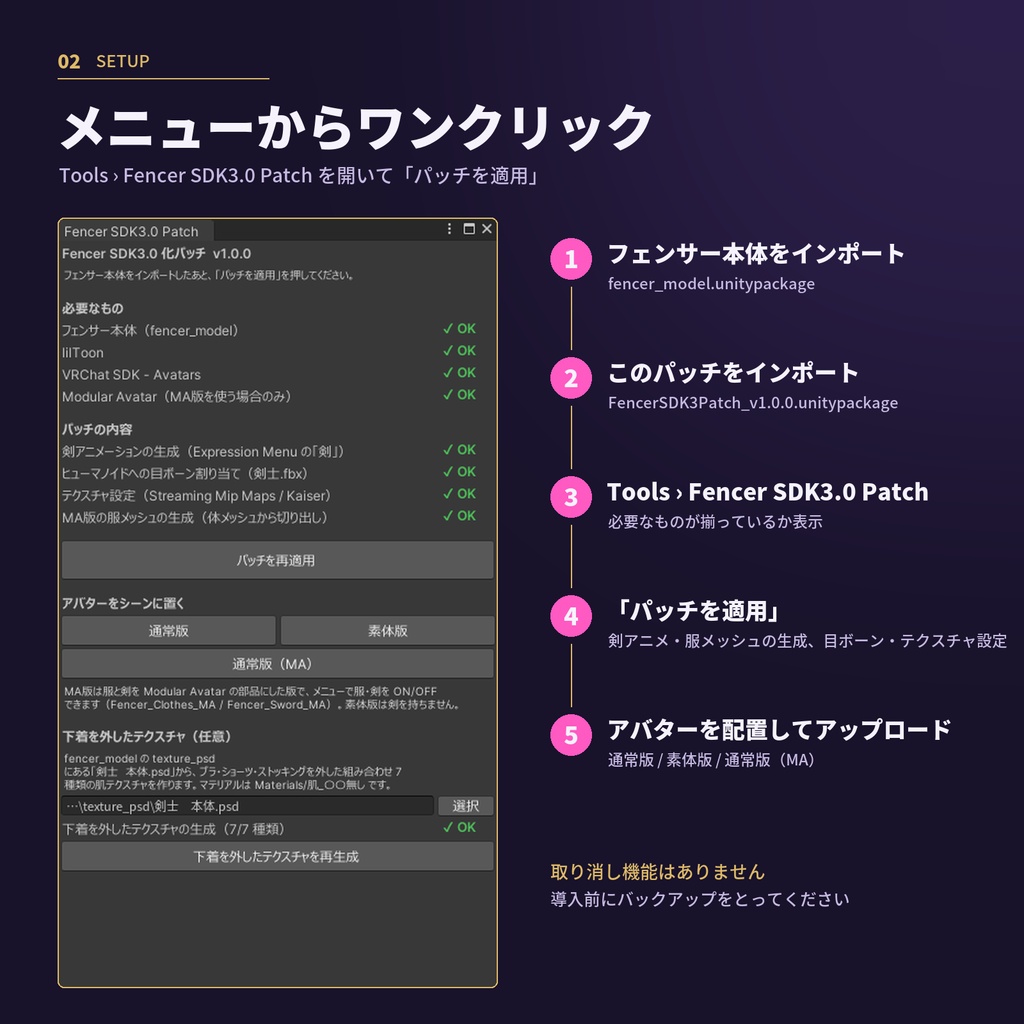
Task: Click the パッチを再適用 button
Action: 278,560
